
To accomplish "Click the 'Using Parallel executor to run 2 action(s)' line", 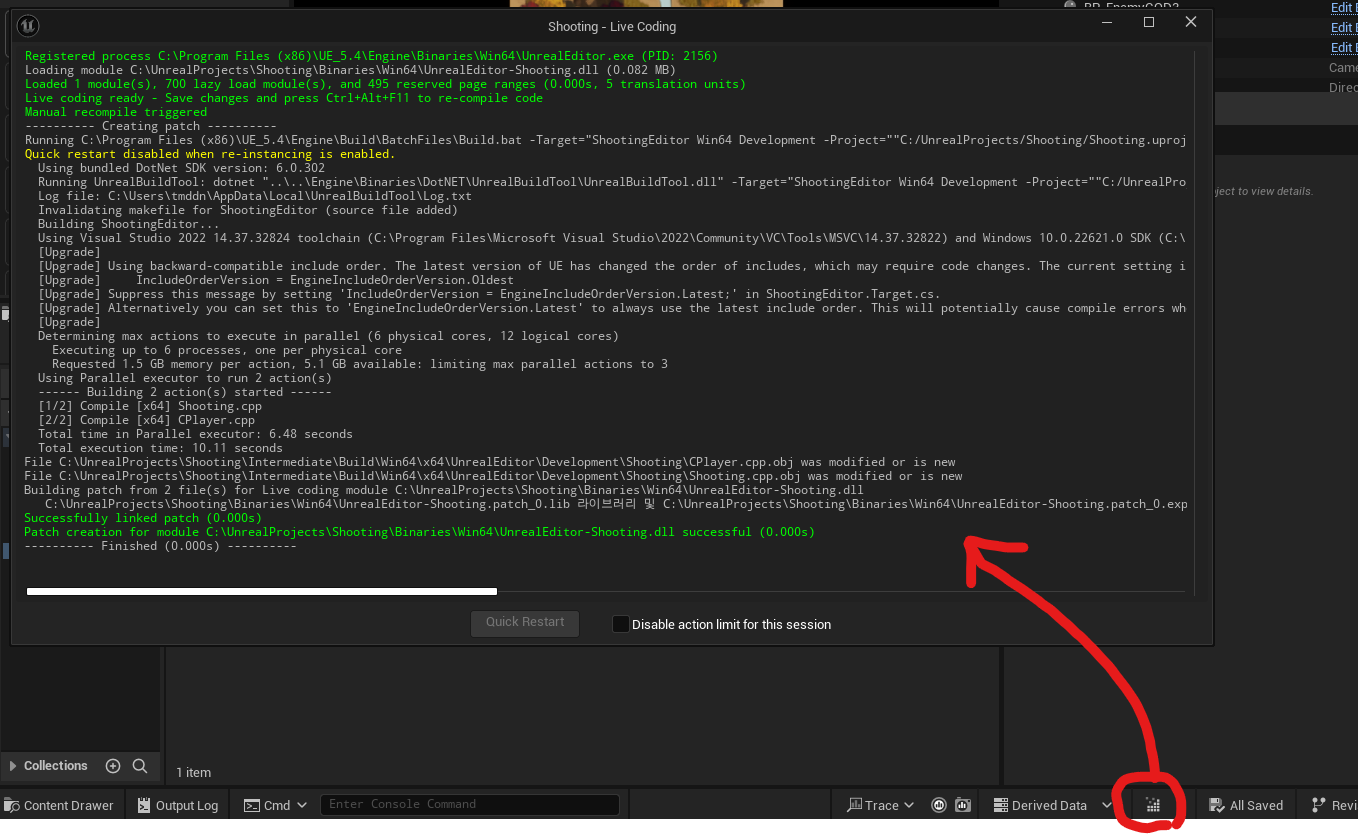I will tap(185, 378).
